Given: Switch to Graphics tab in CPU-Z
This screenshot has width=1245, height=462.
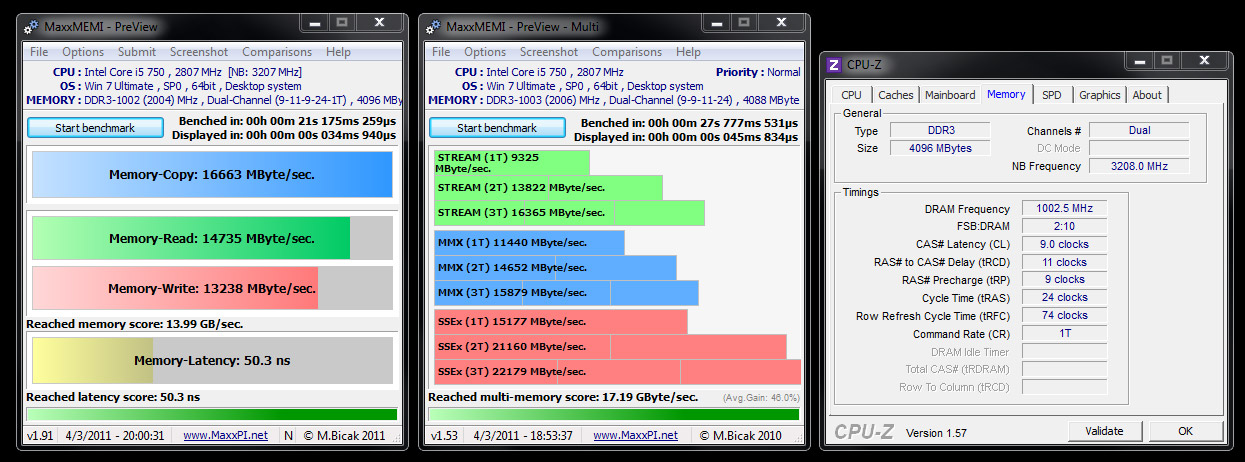Looking at the screenshot, I should [1100, 95].
